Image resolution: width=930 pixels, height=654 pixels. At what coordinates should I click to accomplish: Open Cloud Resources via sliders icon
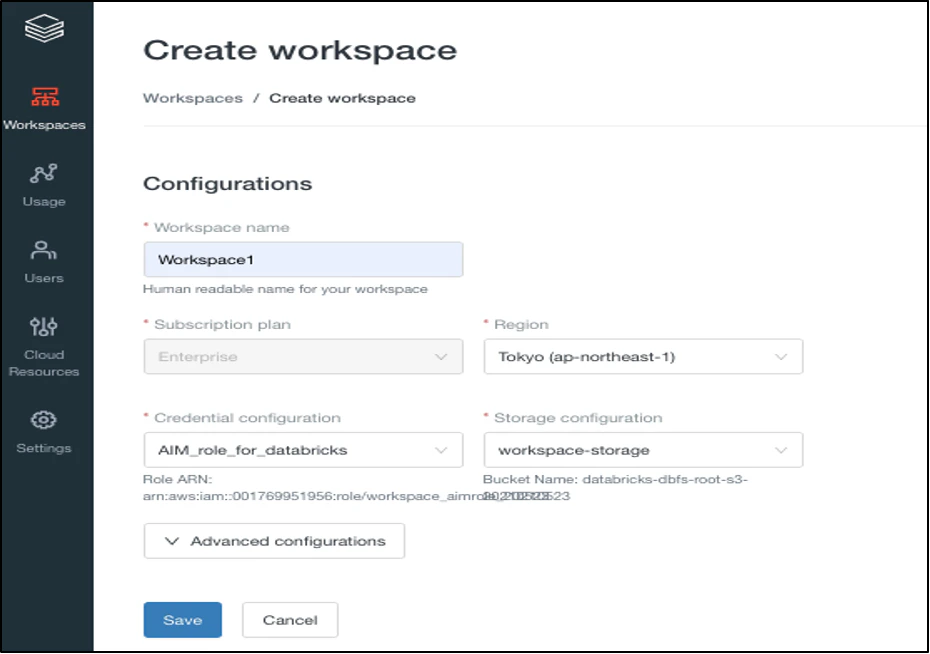(44, 326)
